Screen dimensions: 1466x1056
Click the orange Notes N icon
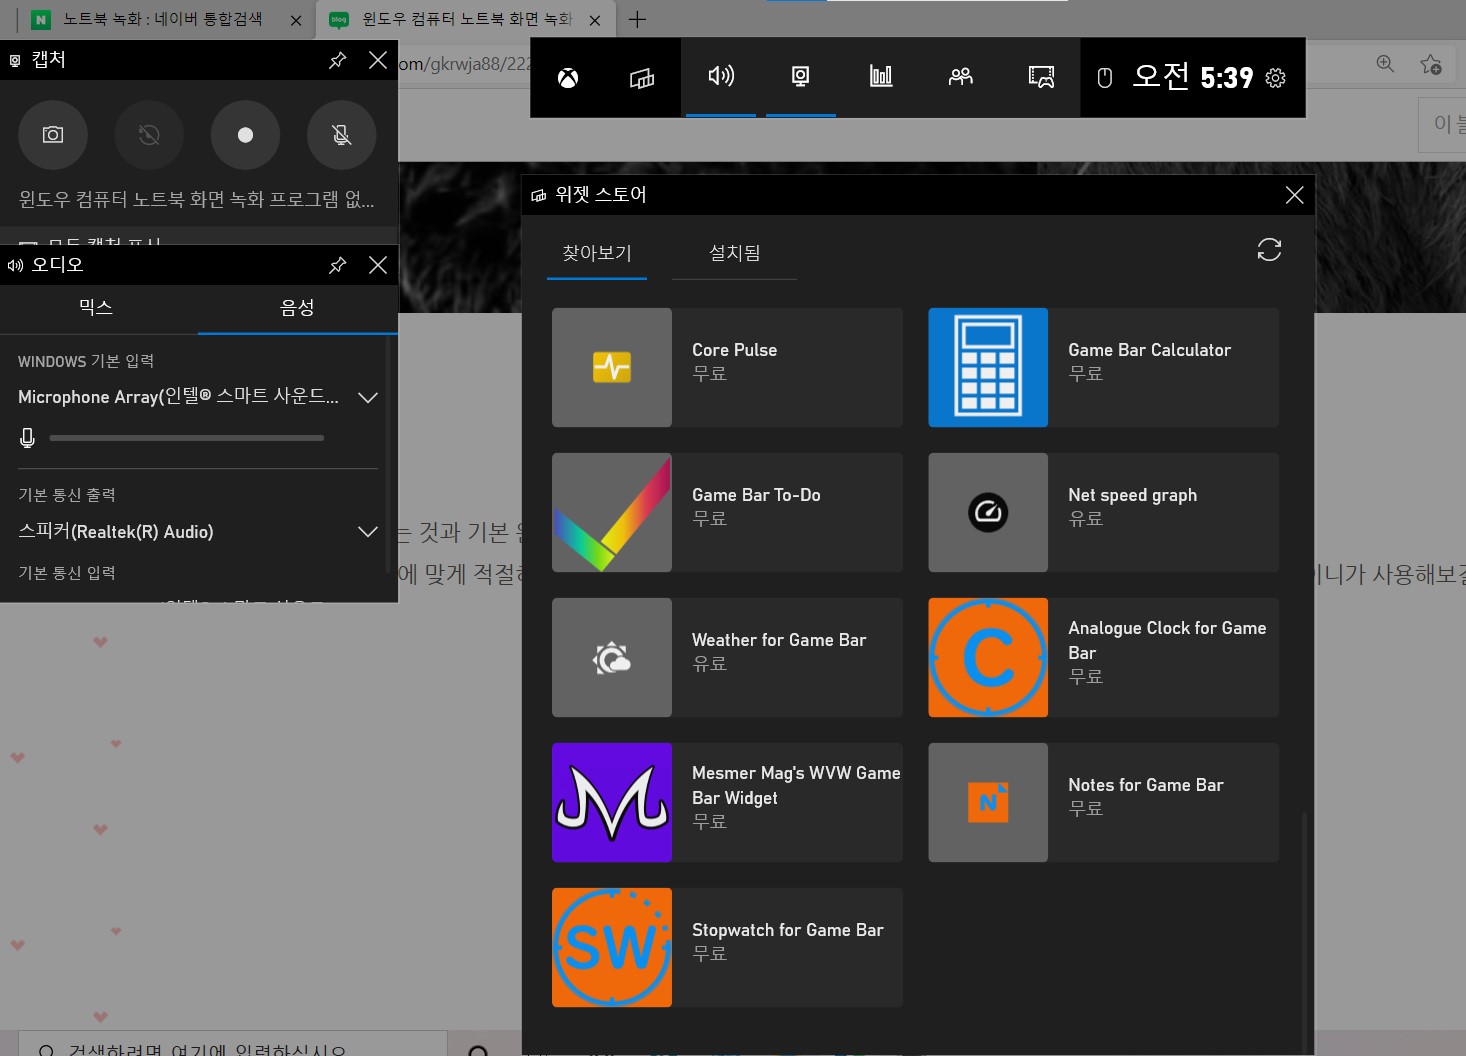pos(988,802)
